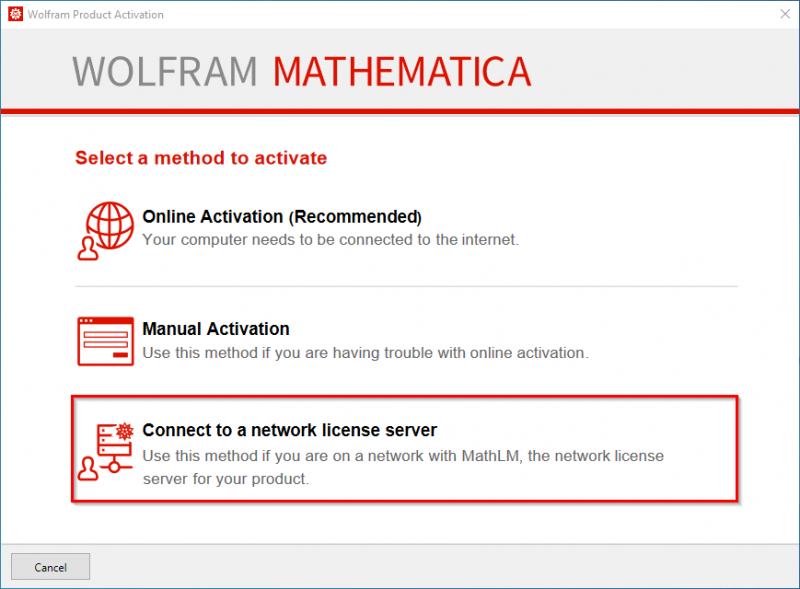
Task: Click the red spikey badge on server icon
Action: click(x=124, y=431)
